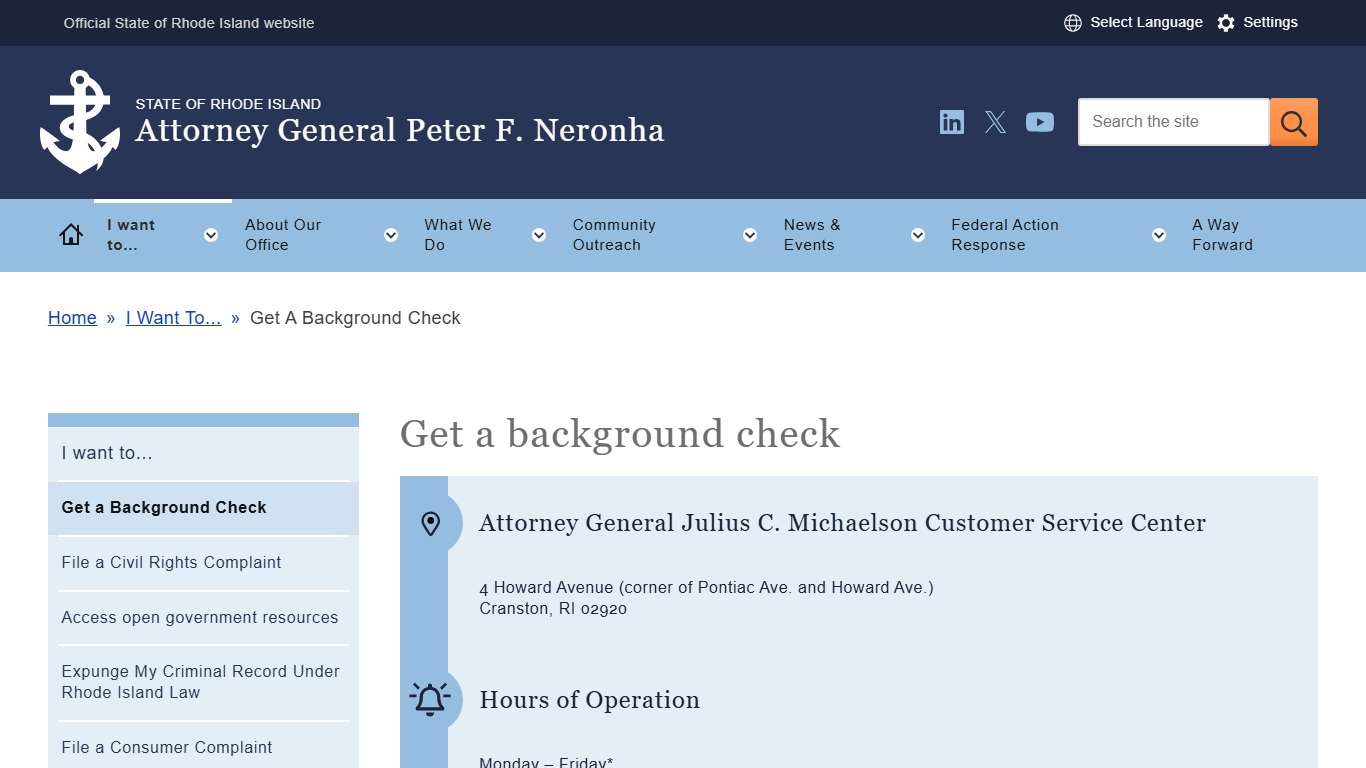Select the What We Do menu item
1366x768 pixels.
457,235
